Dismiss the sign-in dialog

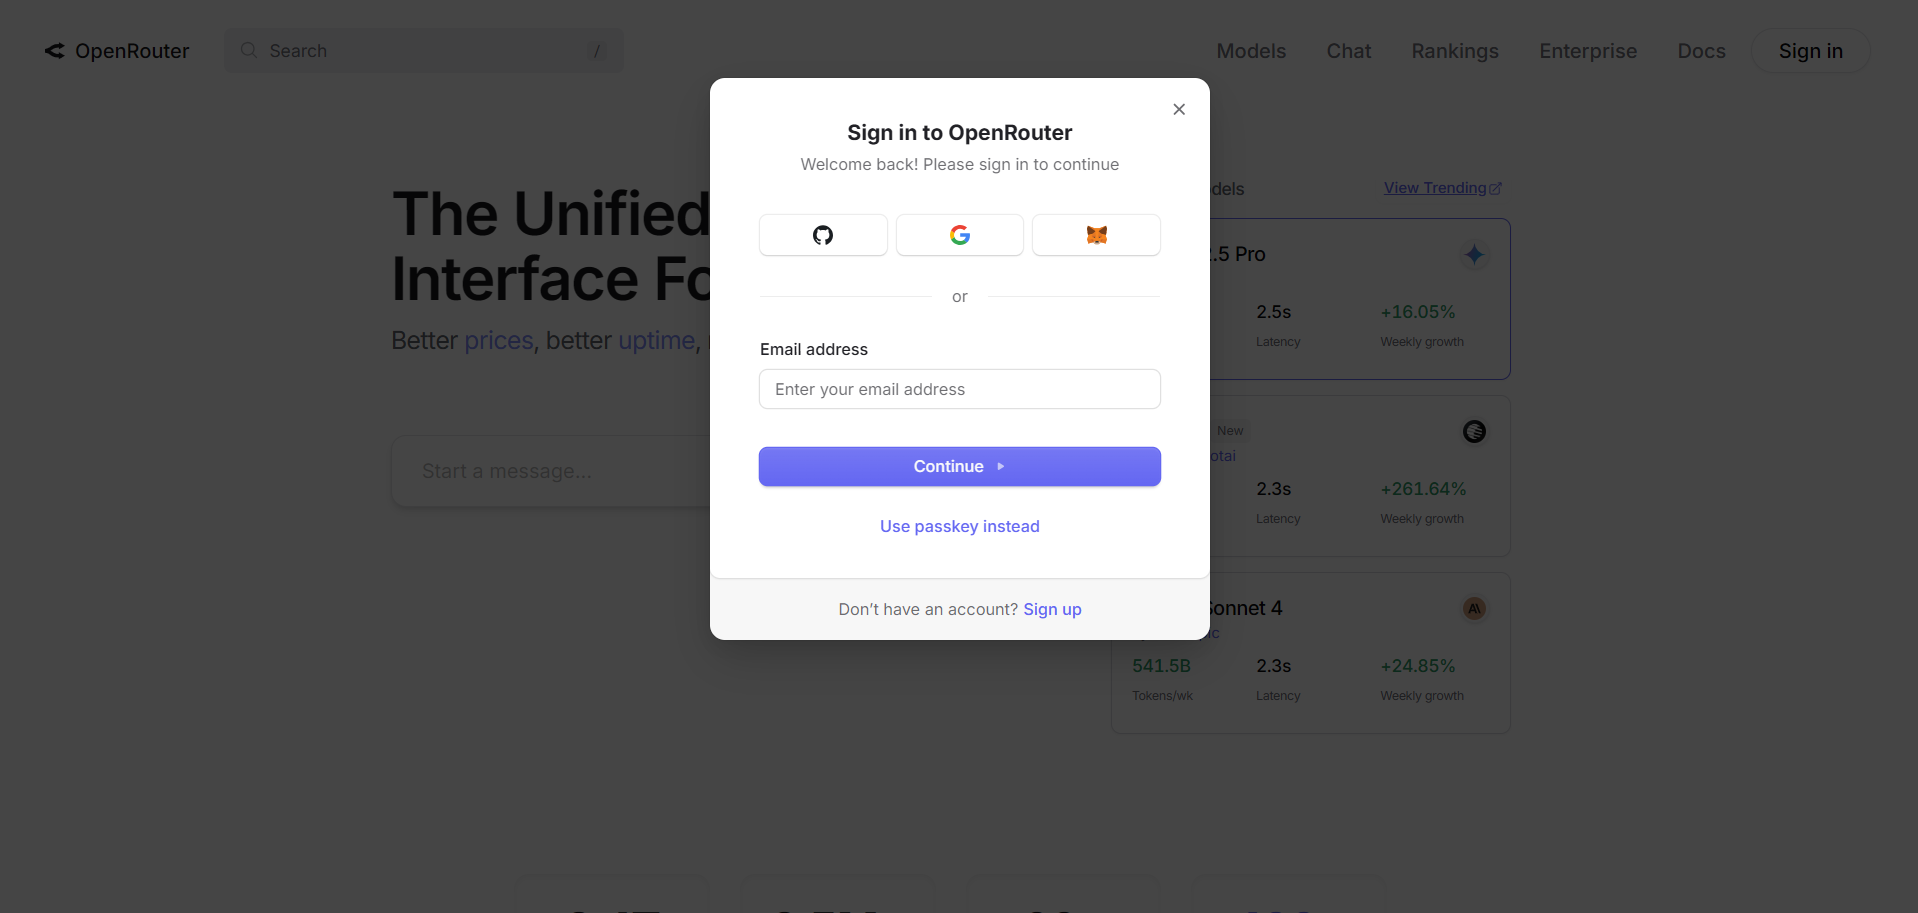[x=1178, y=109]
